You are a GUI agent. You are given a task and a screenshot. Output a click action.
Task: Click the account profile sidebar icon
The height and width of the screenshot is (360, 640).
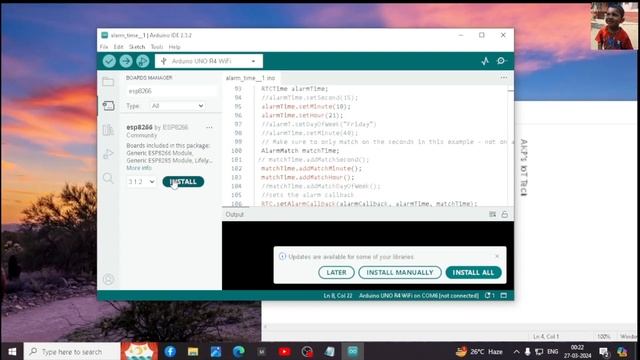[108, 279]
